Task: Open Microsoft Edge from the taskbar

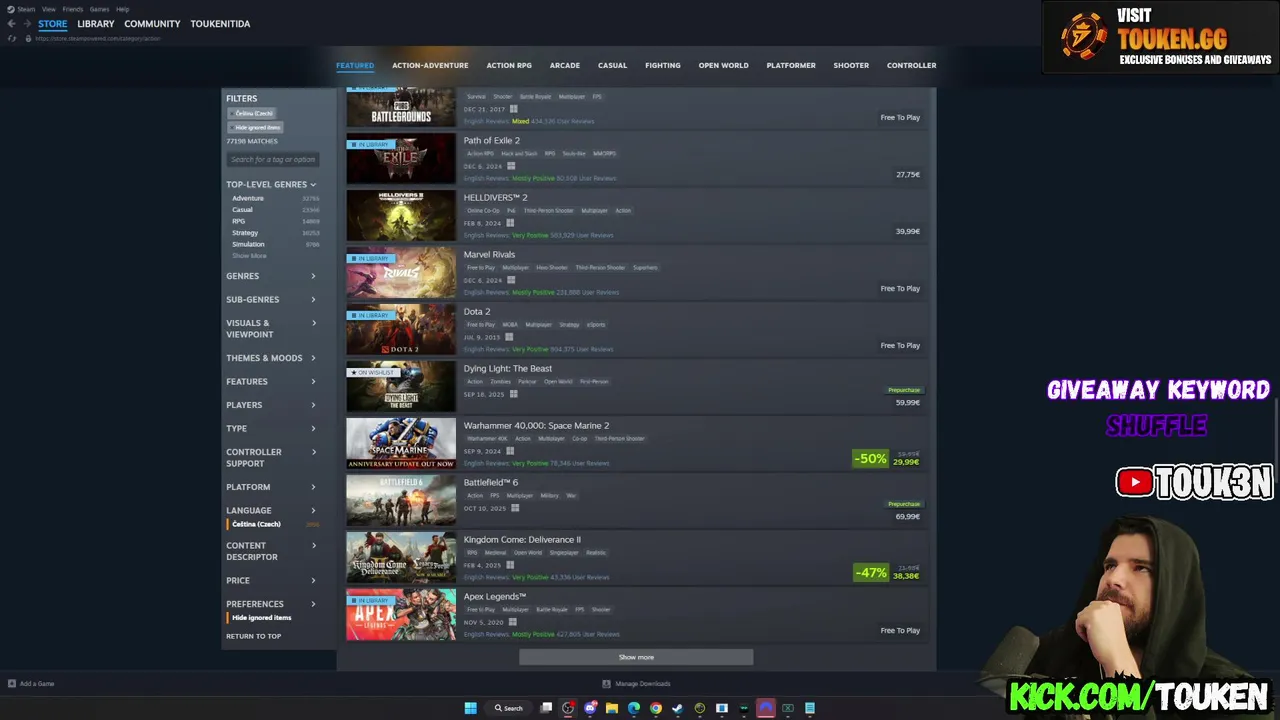Action: click(x=634, y=708)
